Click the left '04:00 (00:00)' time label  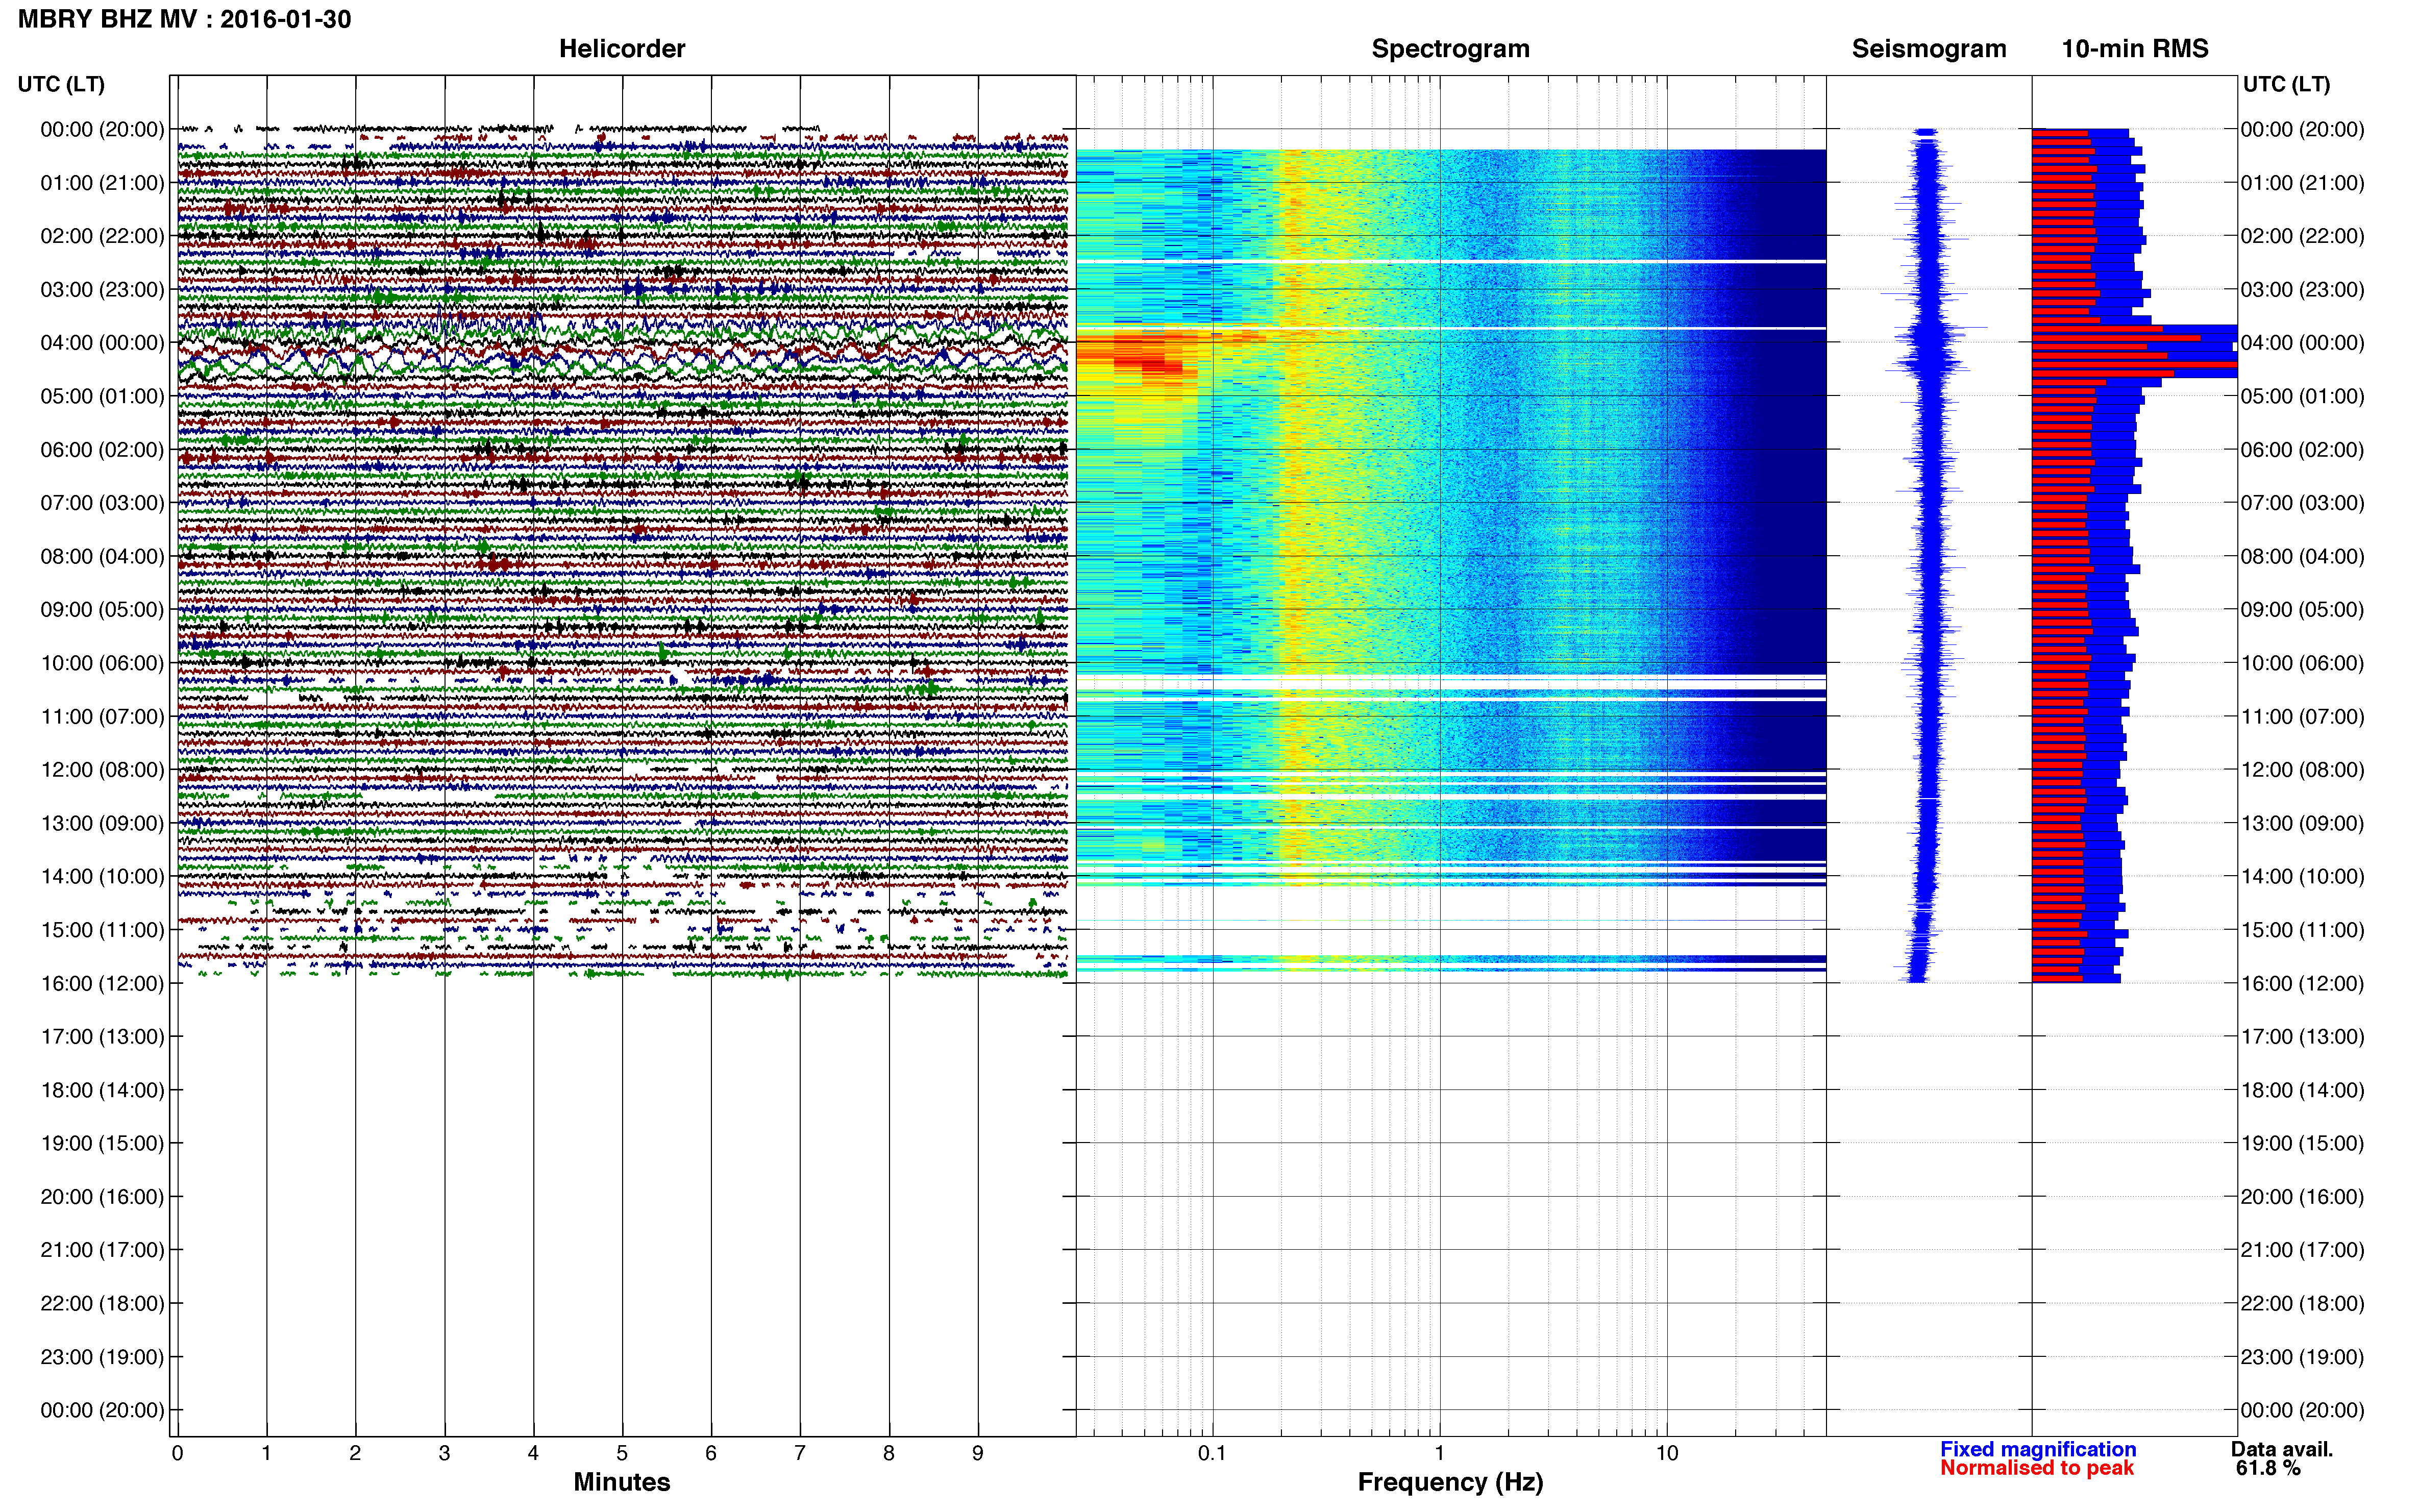pos(102,342)
